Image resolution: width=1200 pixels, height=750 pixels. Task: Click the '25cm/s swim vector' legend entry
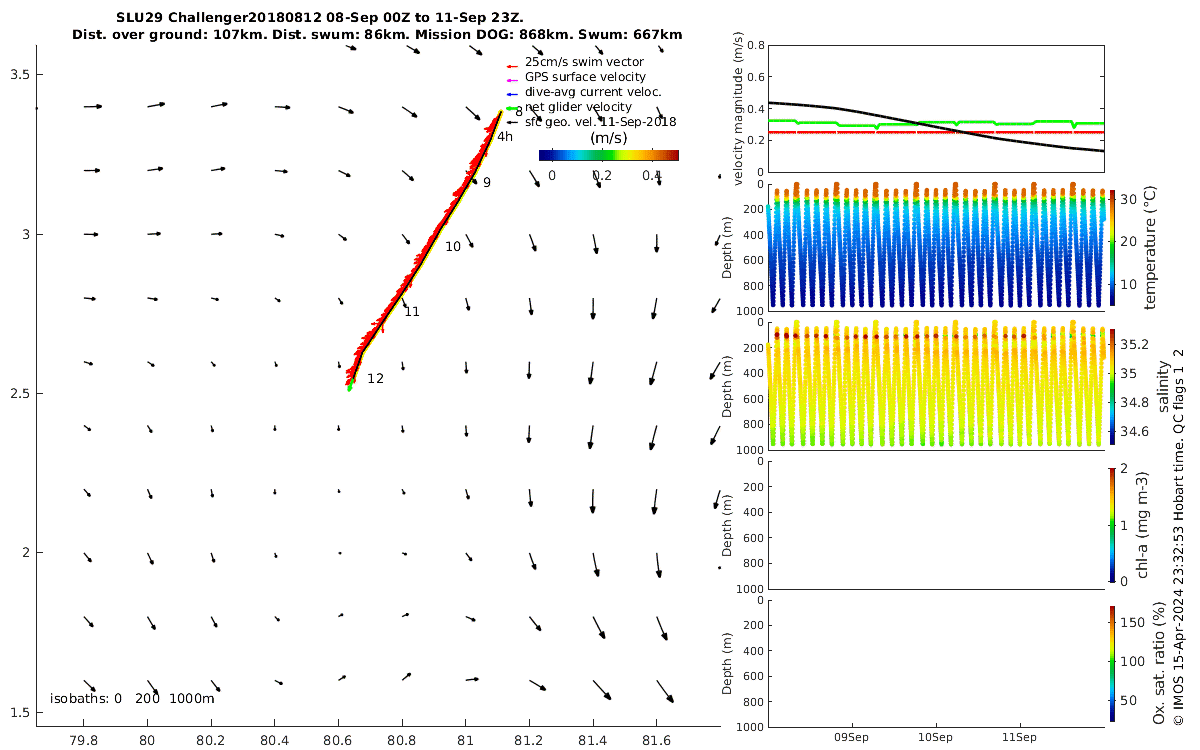[584, 62]
